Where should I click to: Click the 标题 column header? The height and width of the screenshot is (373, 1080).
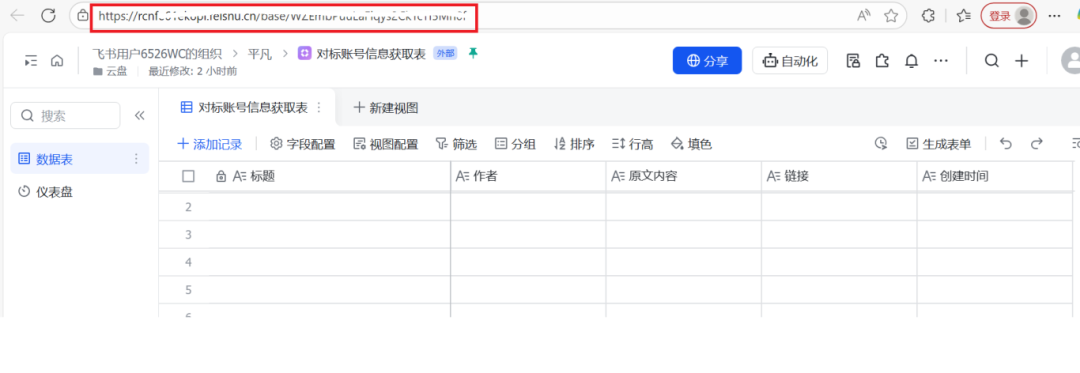tap(330, 176)
